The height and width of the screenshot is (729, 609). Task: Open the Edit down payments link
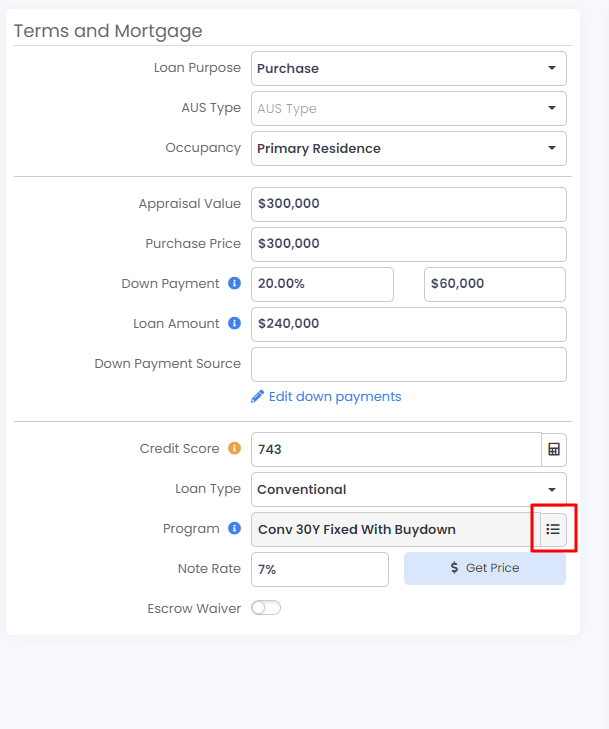pyautogui.click(x=335, y=397)
